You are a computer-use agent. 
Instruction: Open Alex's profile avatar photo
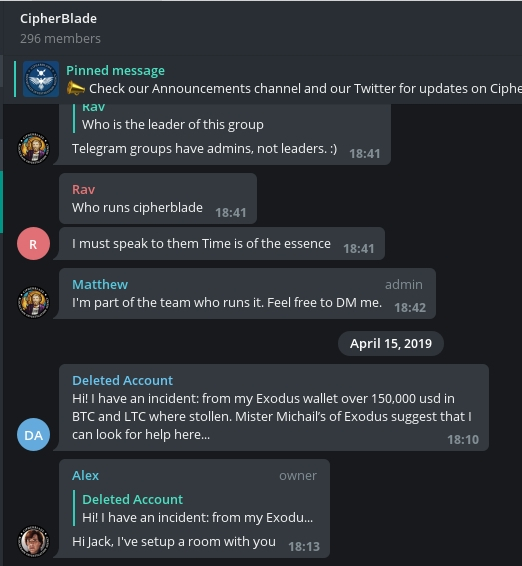pos(33,541)
